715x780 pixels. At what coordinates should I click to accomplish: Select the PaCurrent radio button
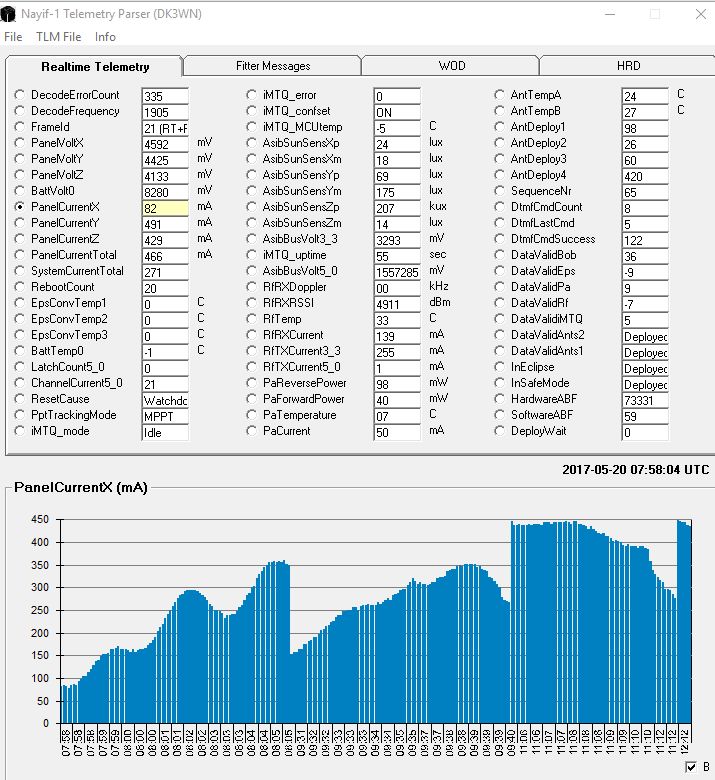coord(252,431)
